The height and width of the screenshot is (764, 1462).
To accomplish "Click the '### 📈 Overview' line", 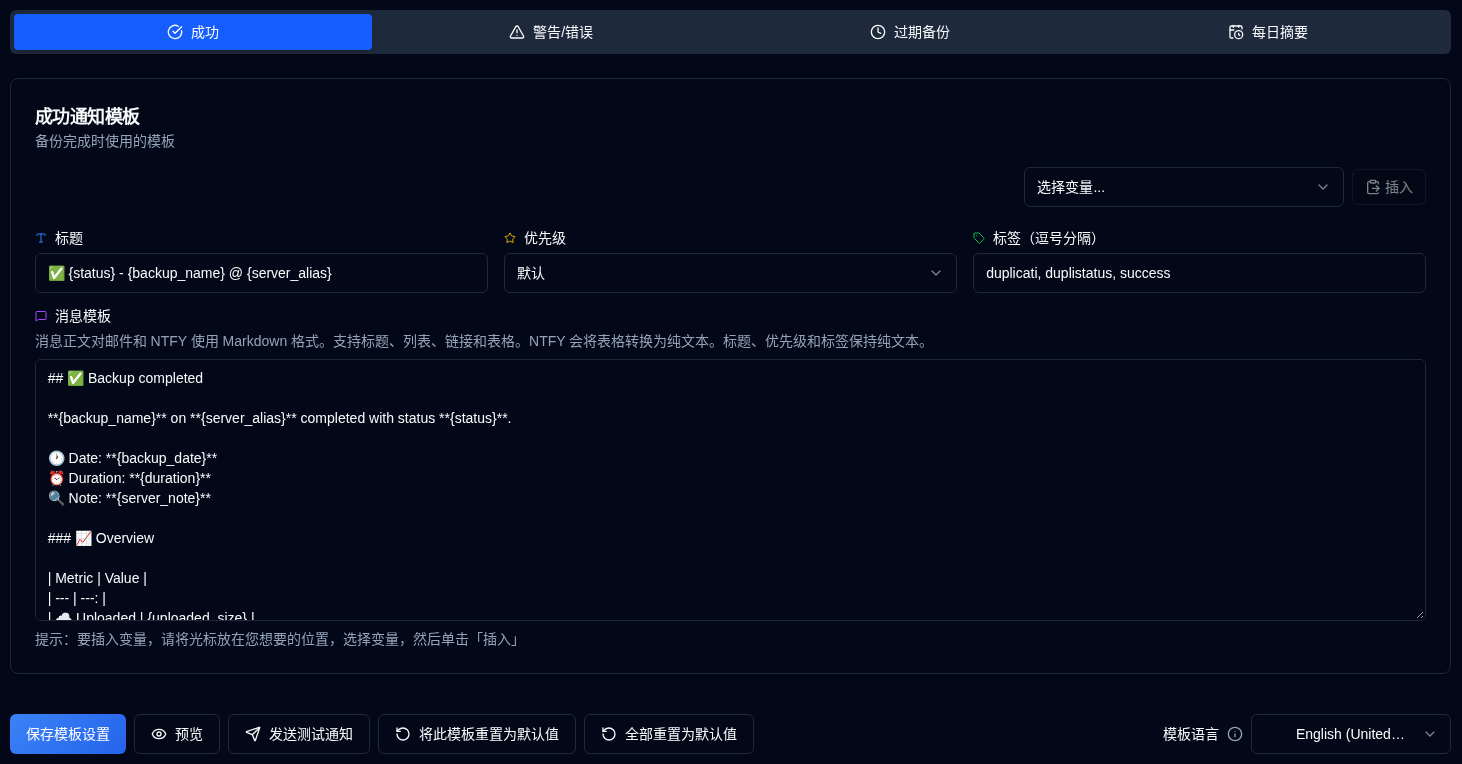I will pos(101,538).
